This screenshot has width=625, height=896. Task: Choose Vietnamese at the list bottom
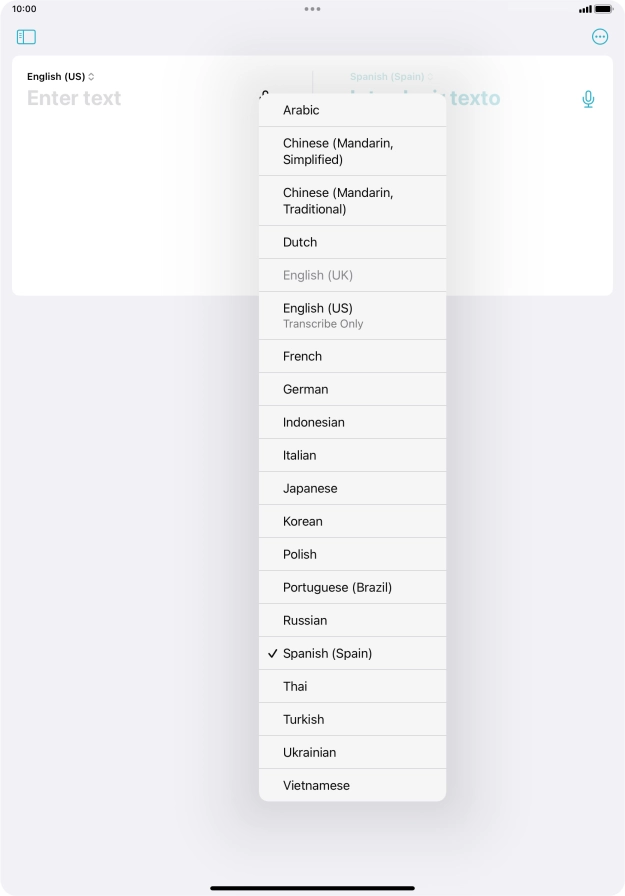(x=352, y=785)
